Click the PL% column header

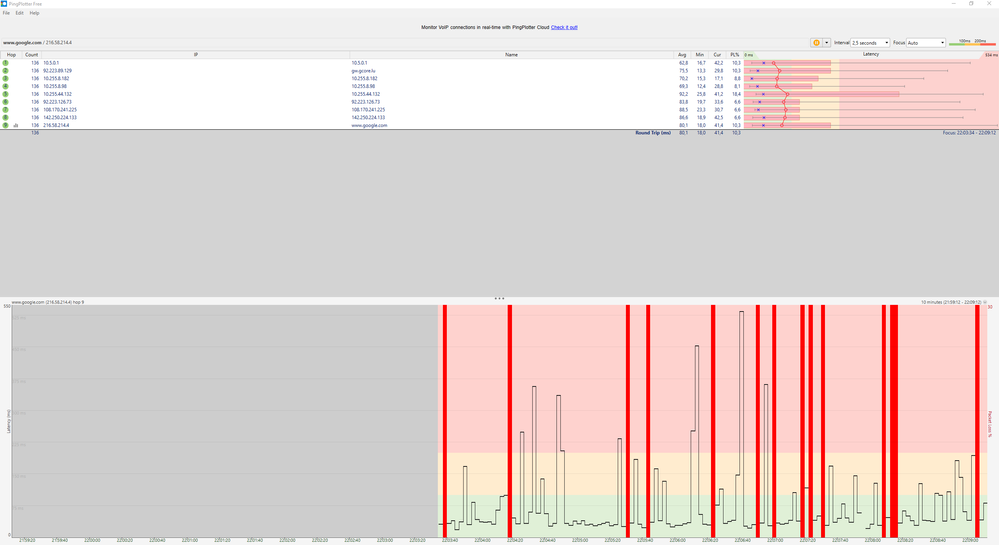coord(735,55)
